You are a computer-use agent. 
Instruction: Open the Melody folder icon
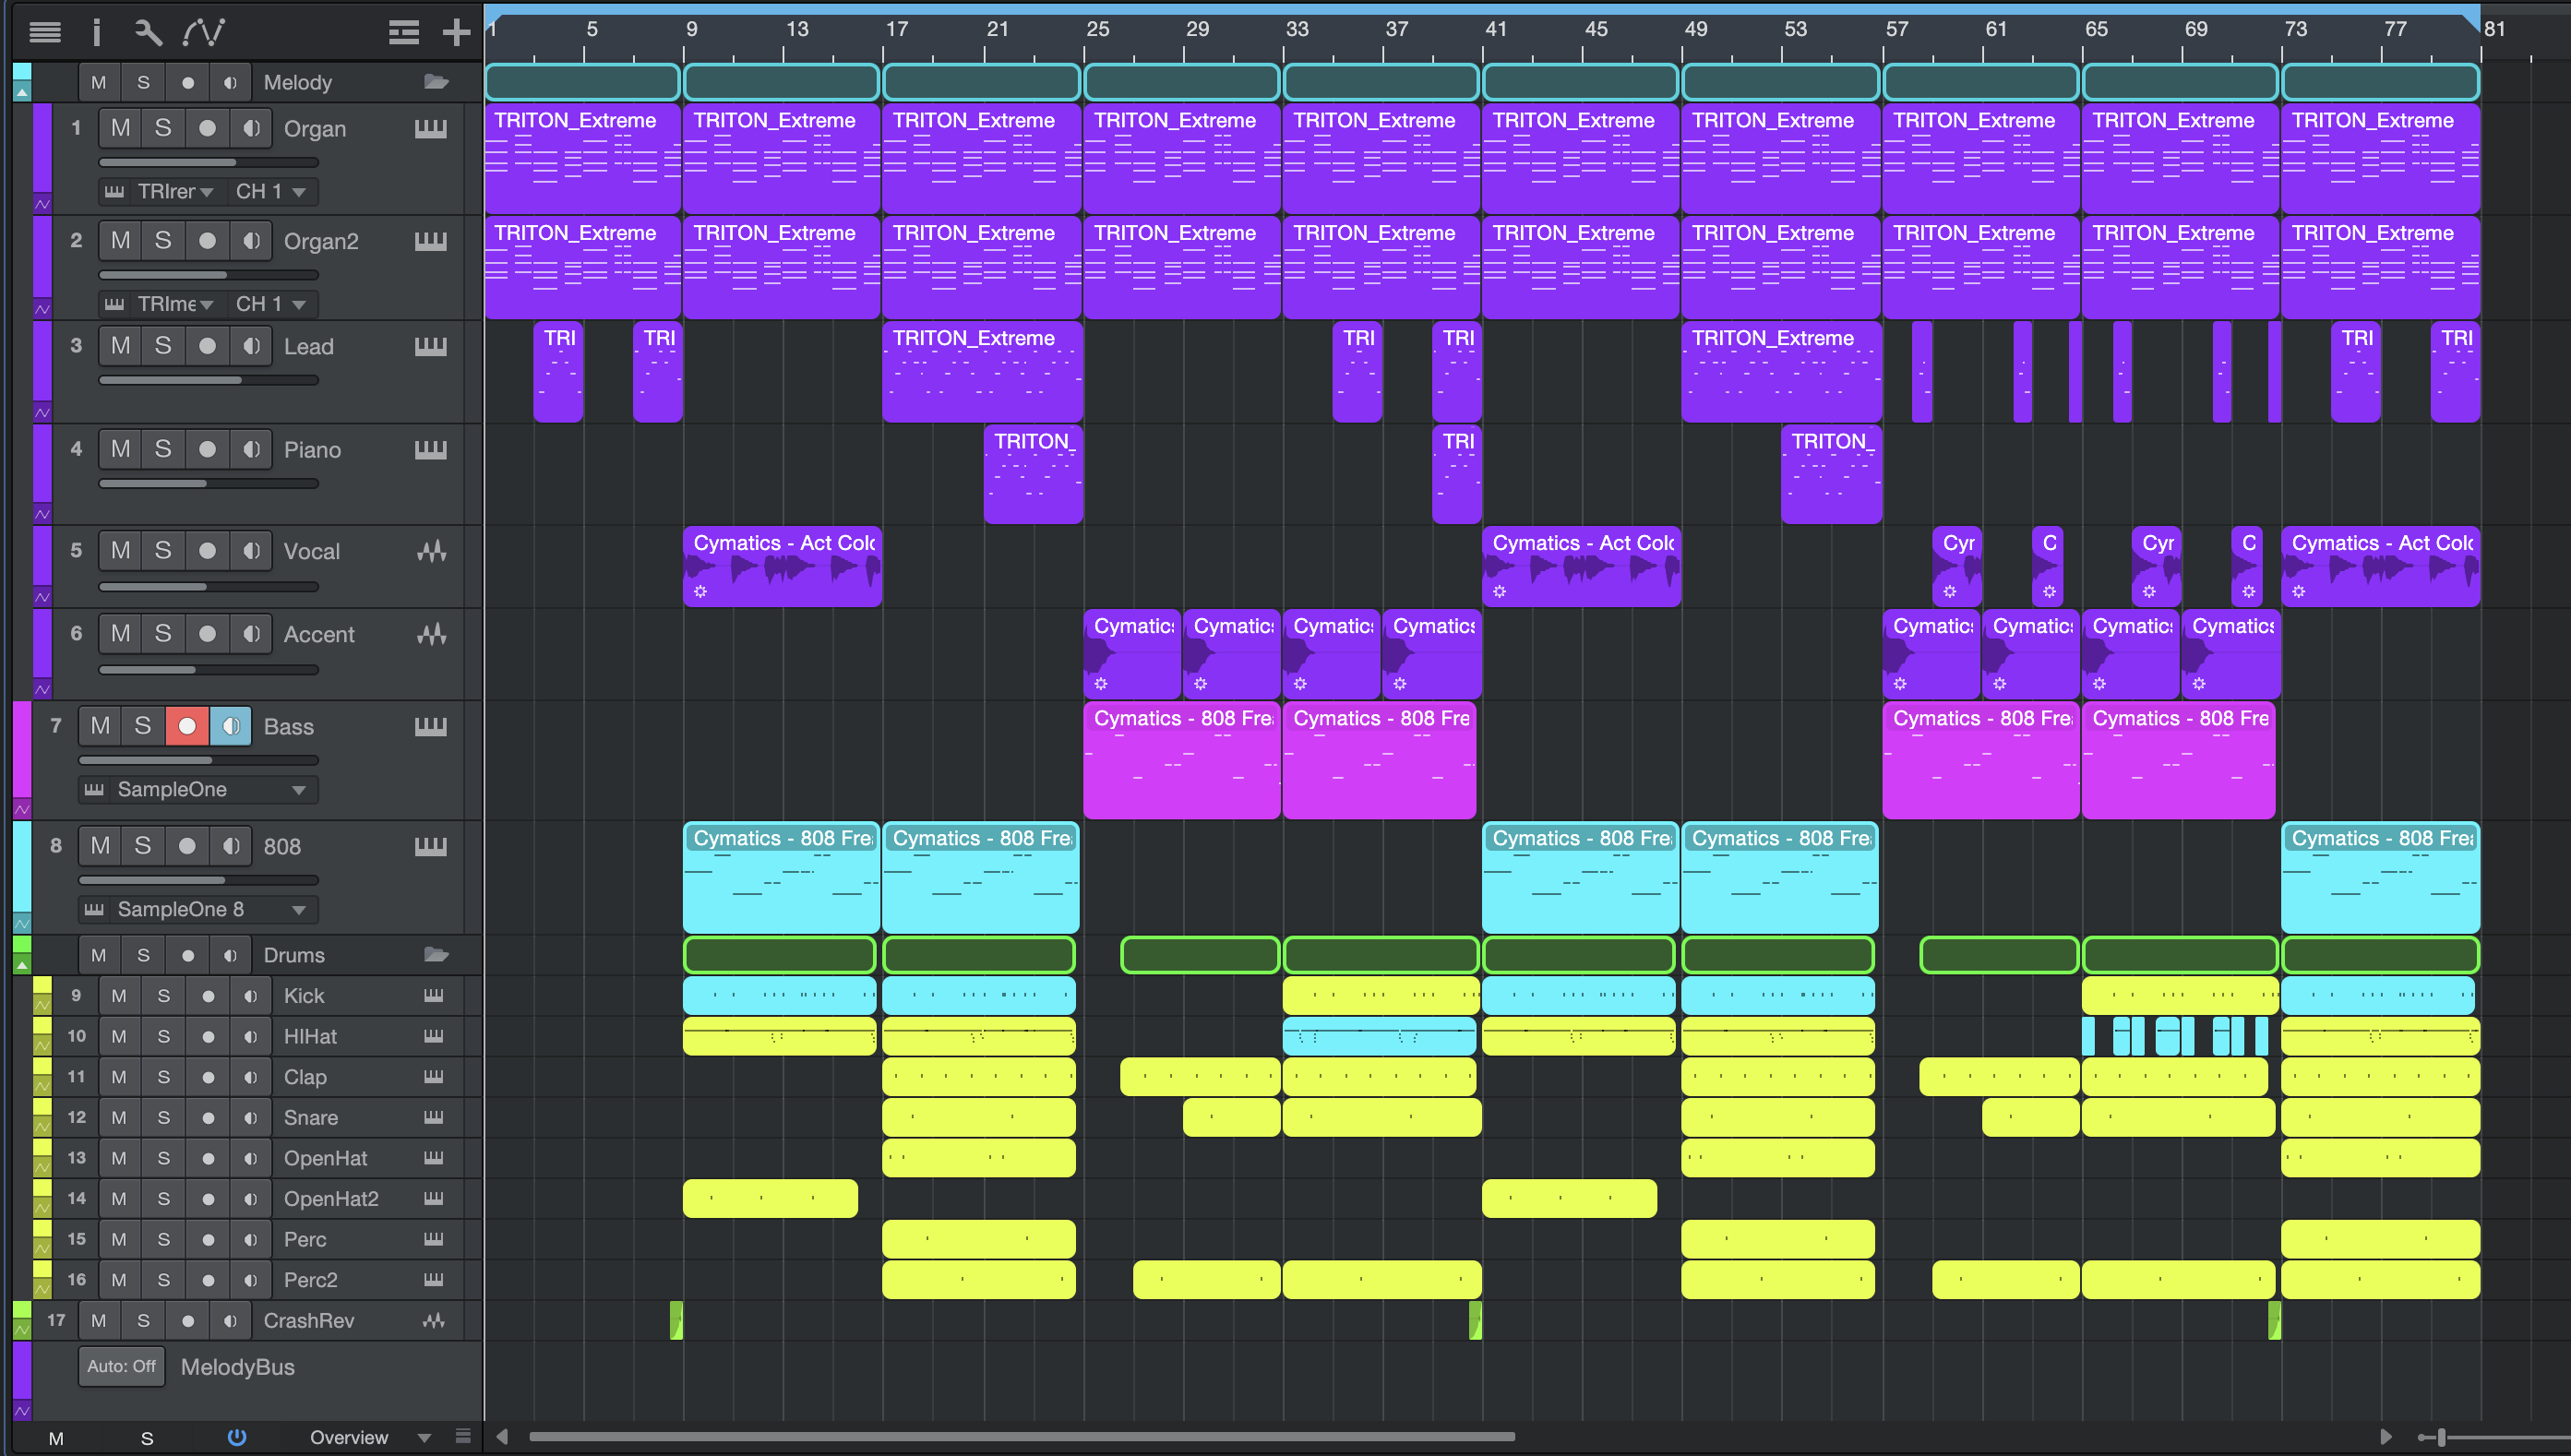pyautogui.click(x=436, y=82)
